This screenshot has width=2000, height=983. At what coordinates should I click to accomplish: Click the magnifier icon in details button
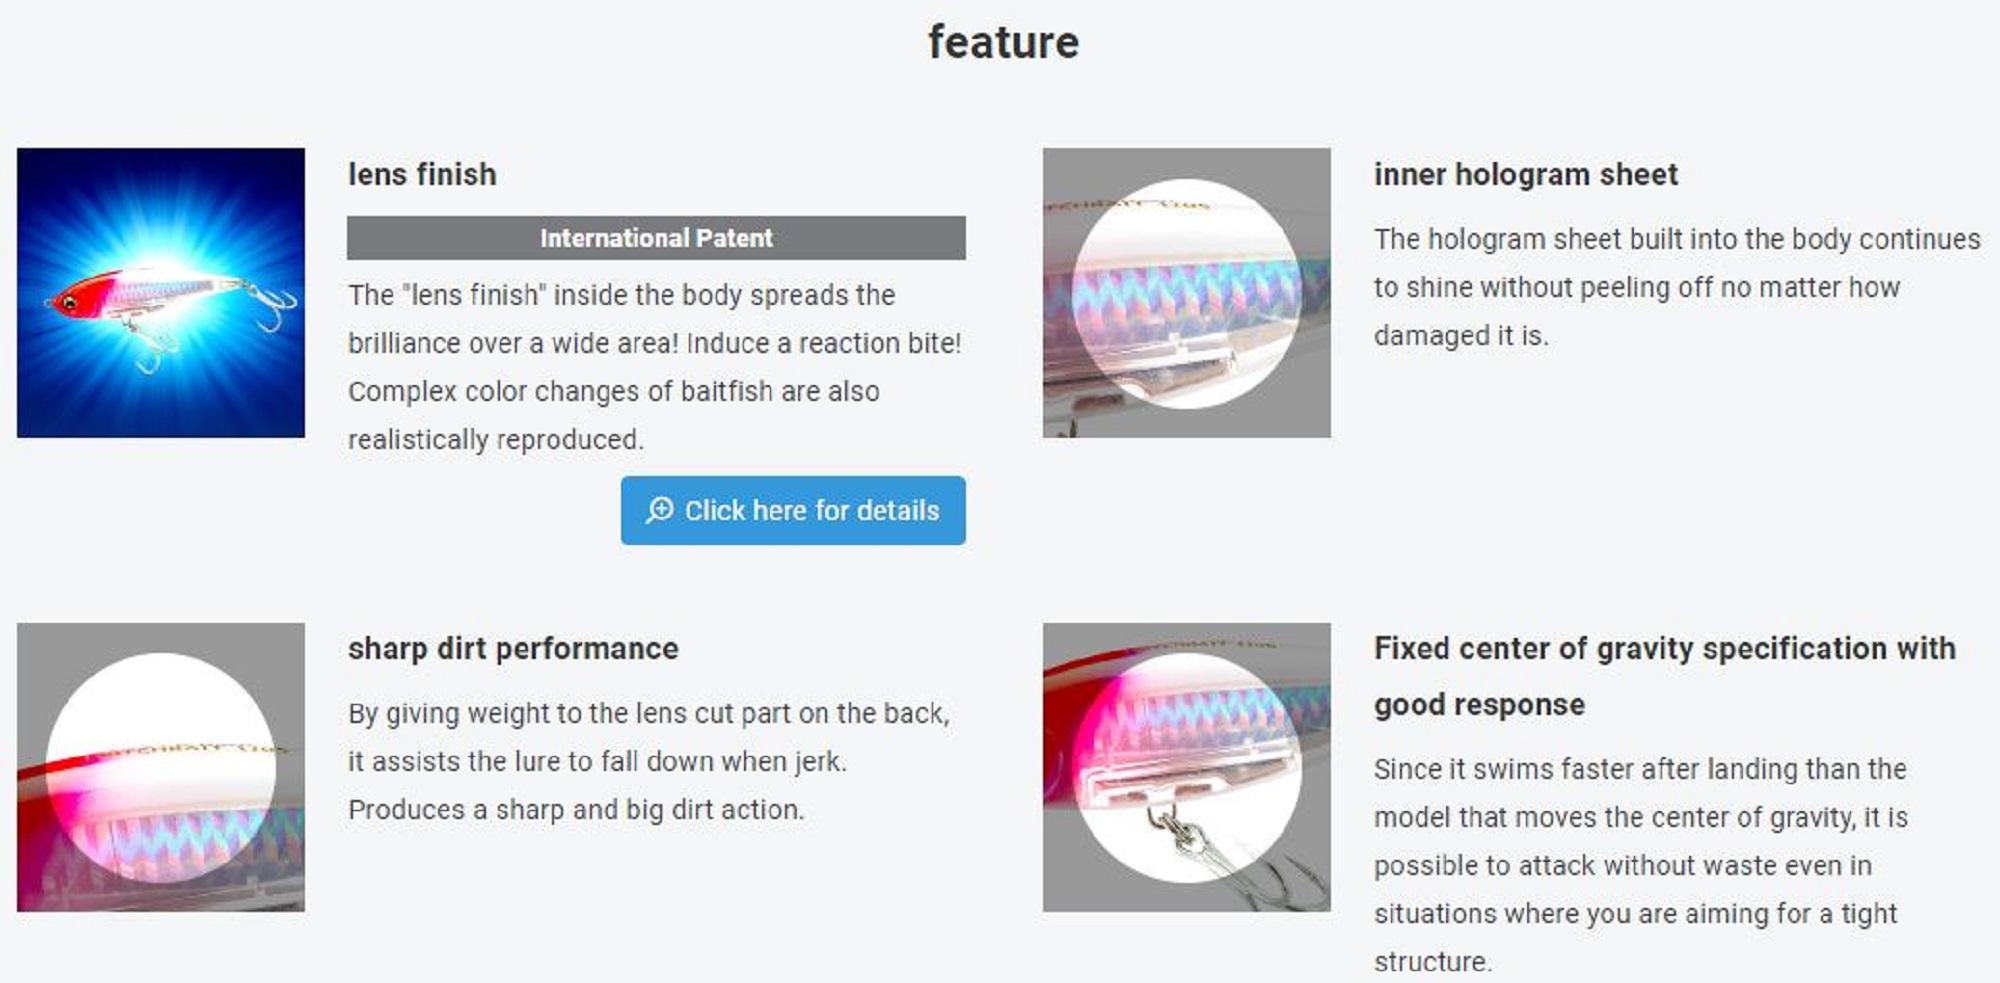(659, 510)
